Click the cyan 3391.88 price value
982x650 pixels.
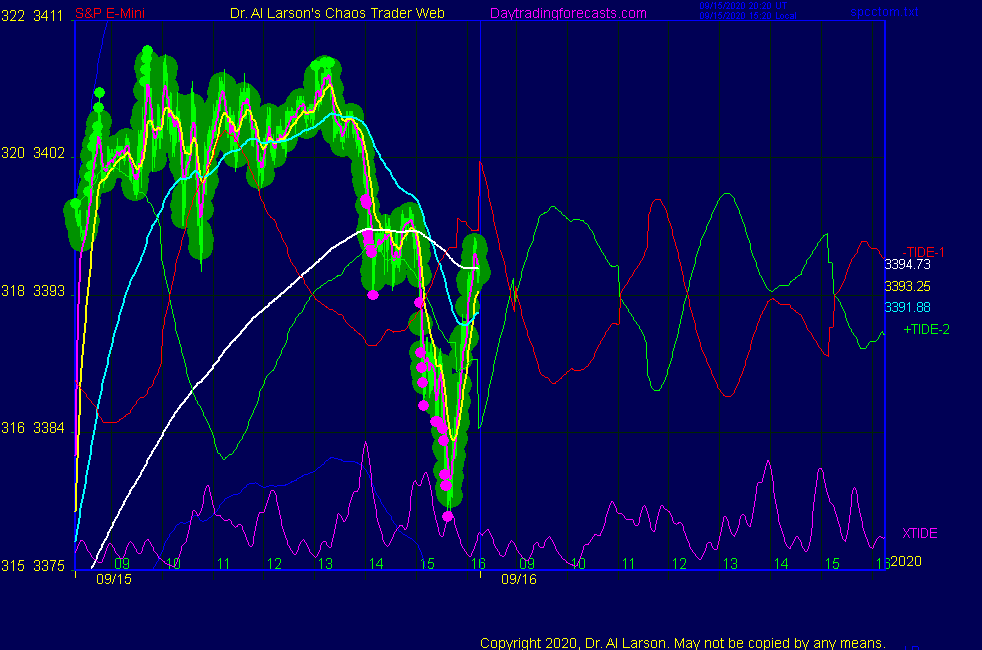point(907,307)
